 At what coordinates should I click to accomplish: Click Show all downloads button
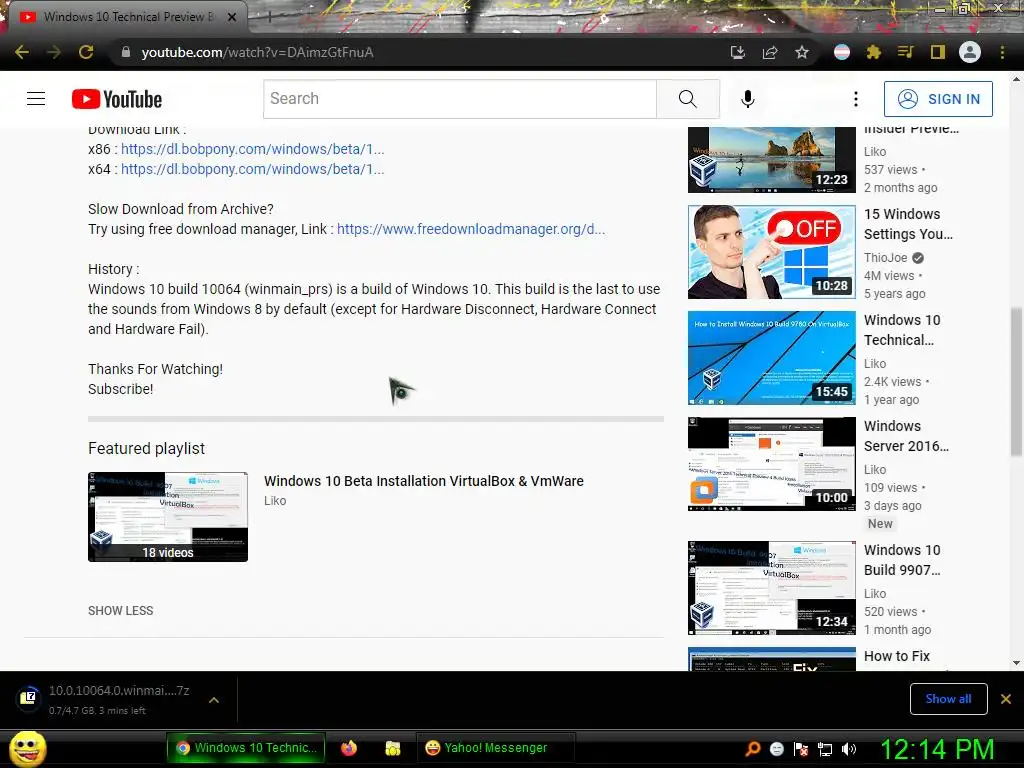[948, 699]
